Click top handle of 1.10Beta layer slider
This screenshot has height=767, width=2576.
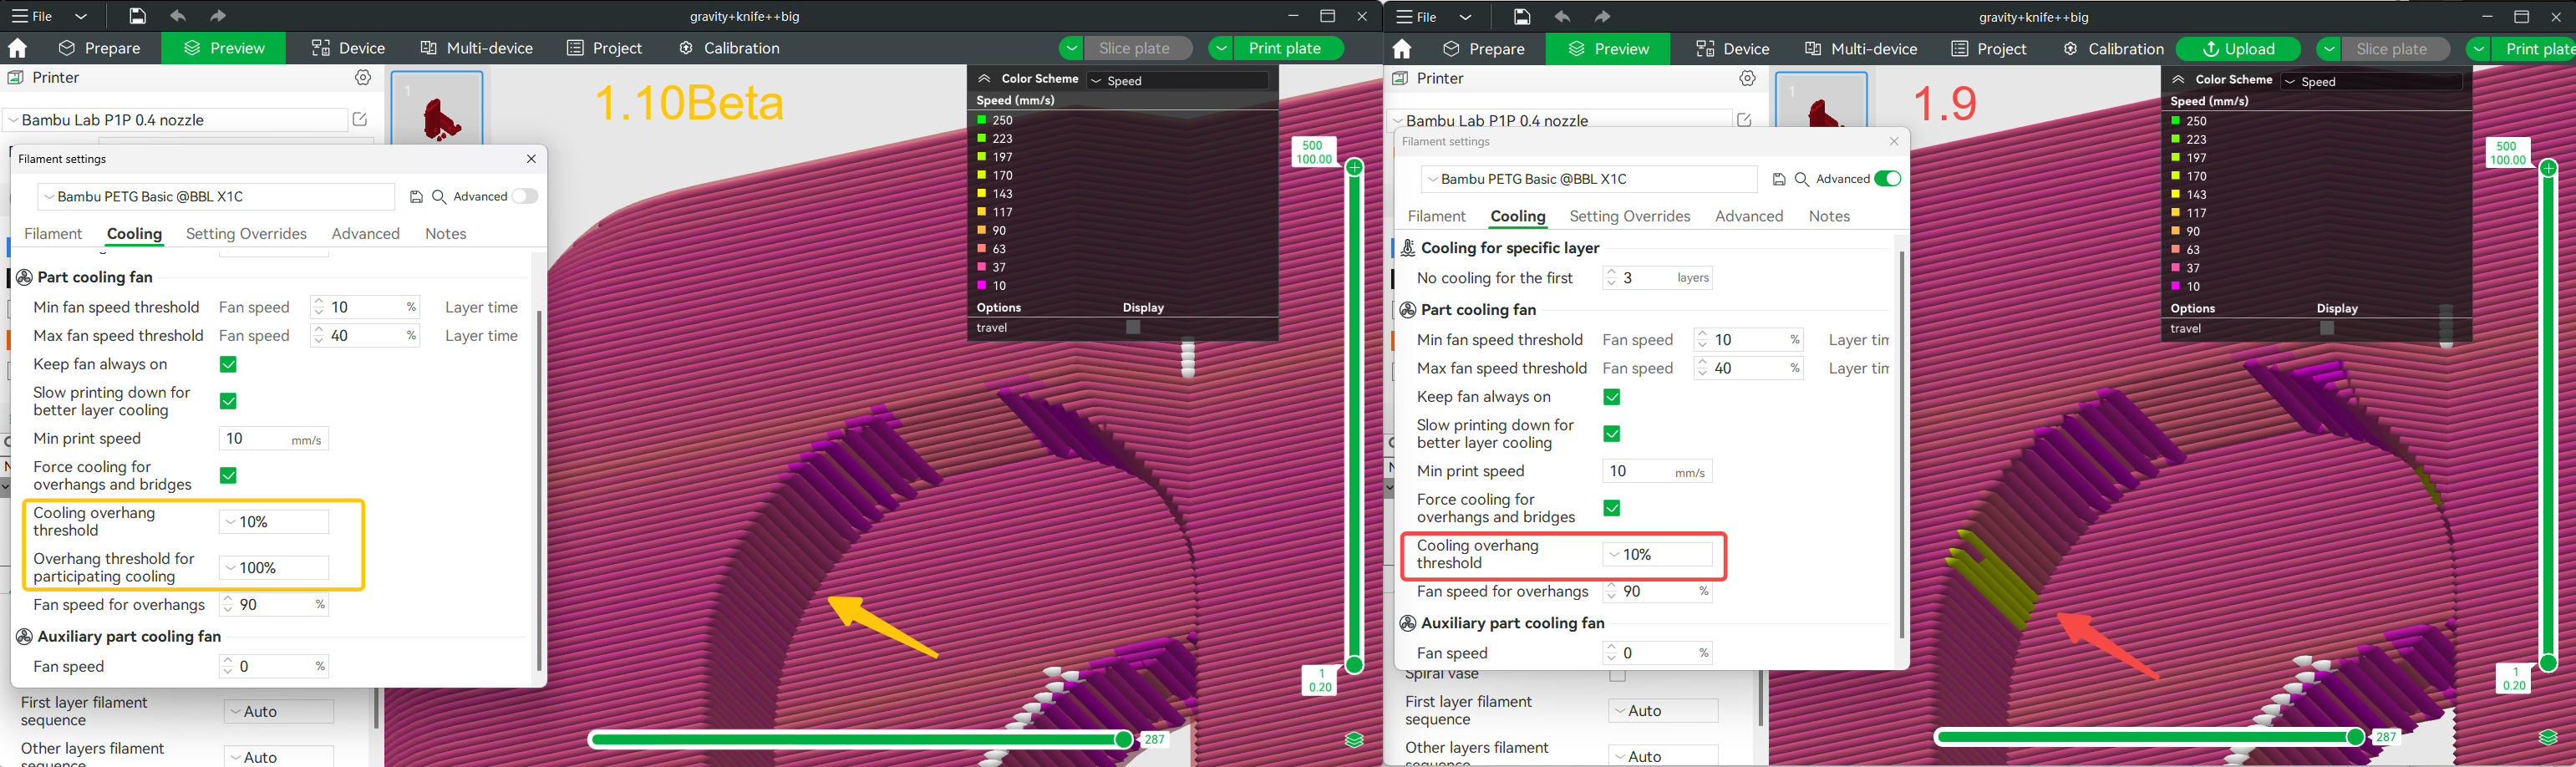click(x=1354, y=167)
